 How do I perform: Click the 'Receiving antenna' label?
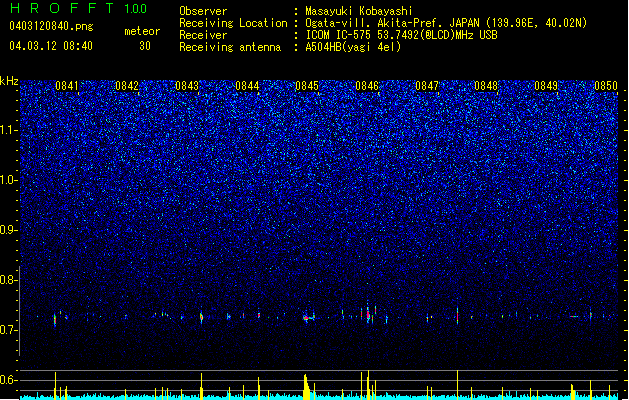[230, 47]
